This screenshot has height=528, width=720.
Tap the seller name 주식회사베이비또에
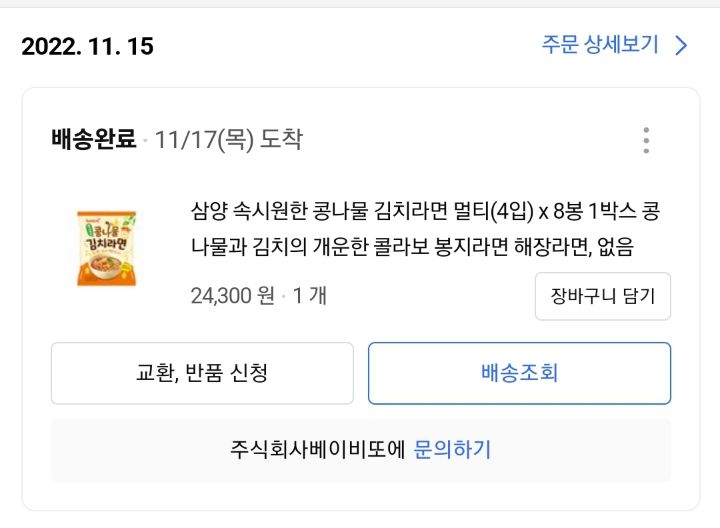click(x=317, y=449)
